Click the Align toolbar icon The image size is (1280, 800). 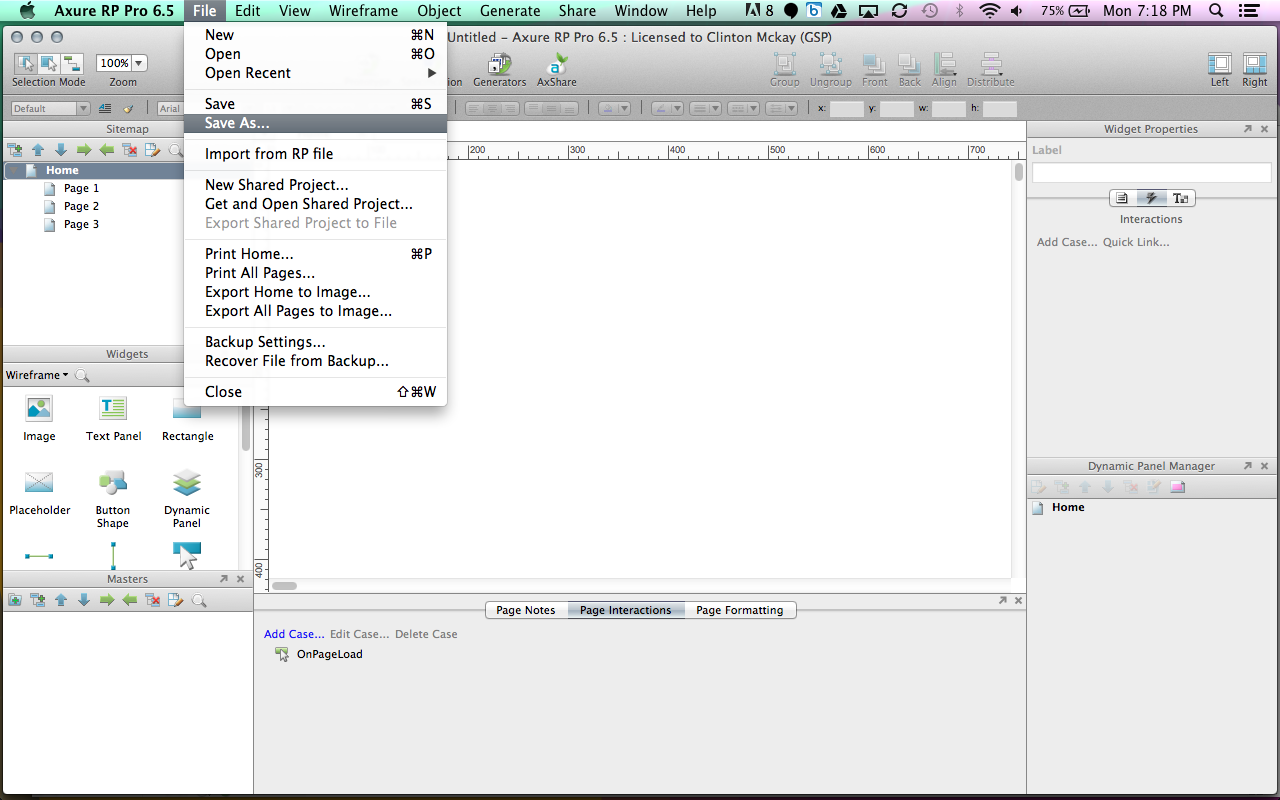tap(944, 70)
